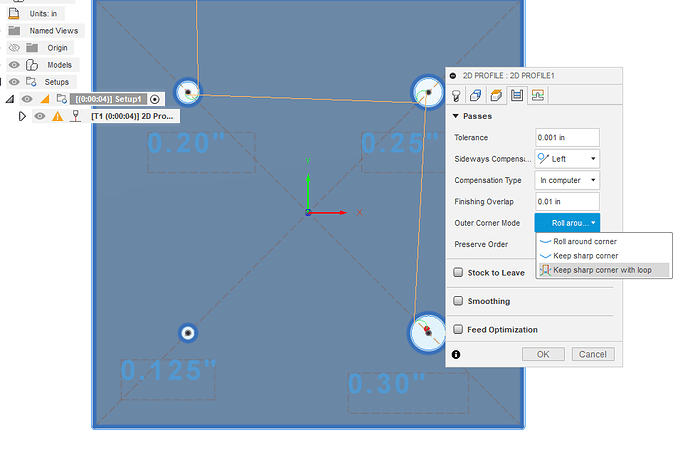Click the tool icon beside T1 operation
This screenshot has height=476, width=690.
coord(76,116)
